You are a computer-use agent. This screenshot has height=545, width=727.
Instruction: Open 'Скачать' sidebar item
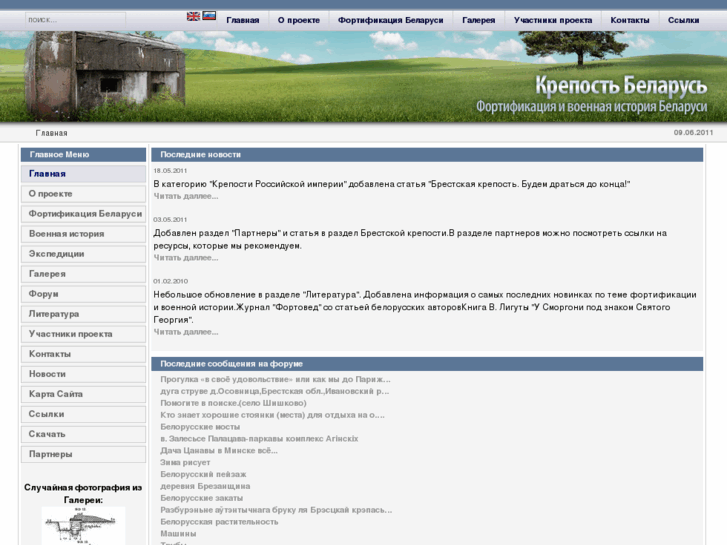[x=83, y=434]
